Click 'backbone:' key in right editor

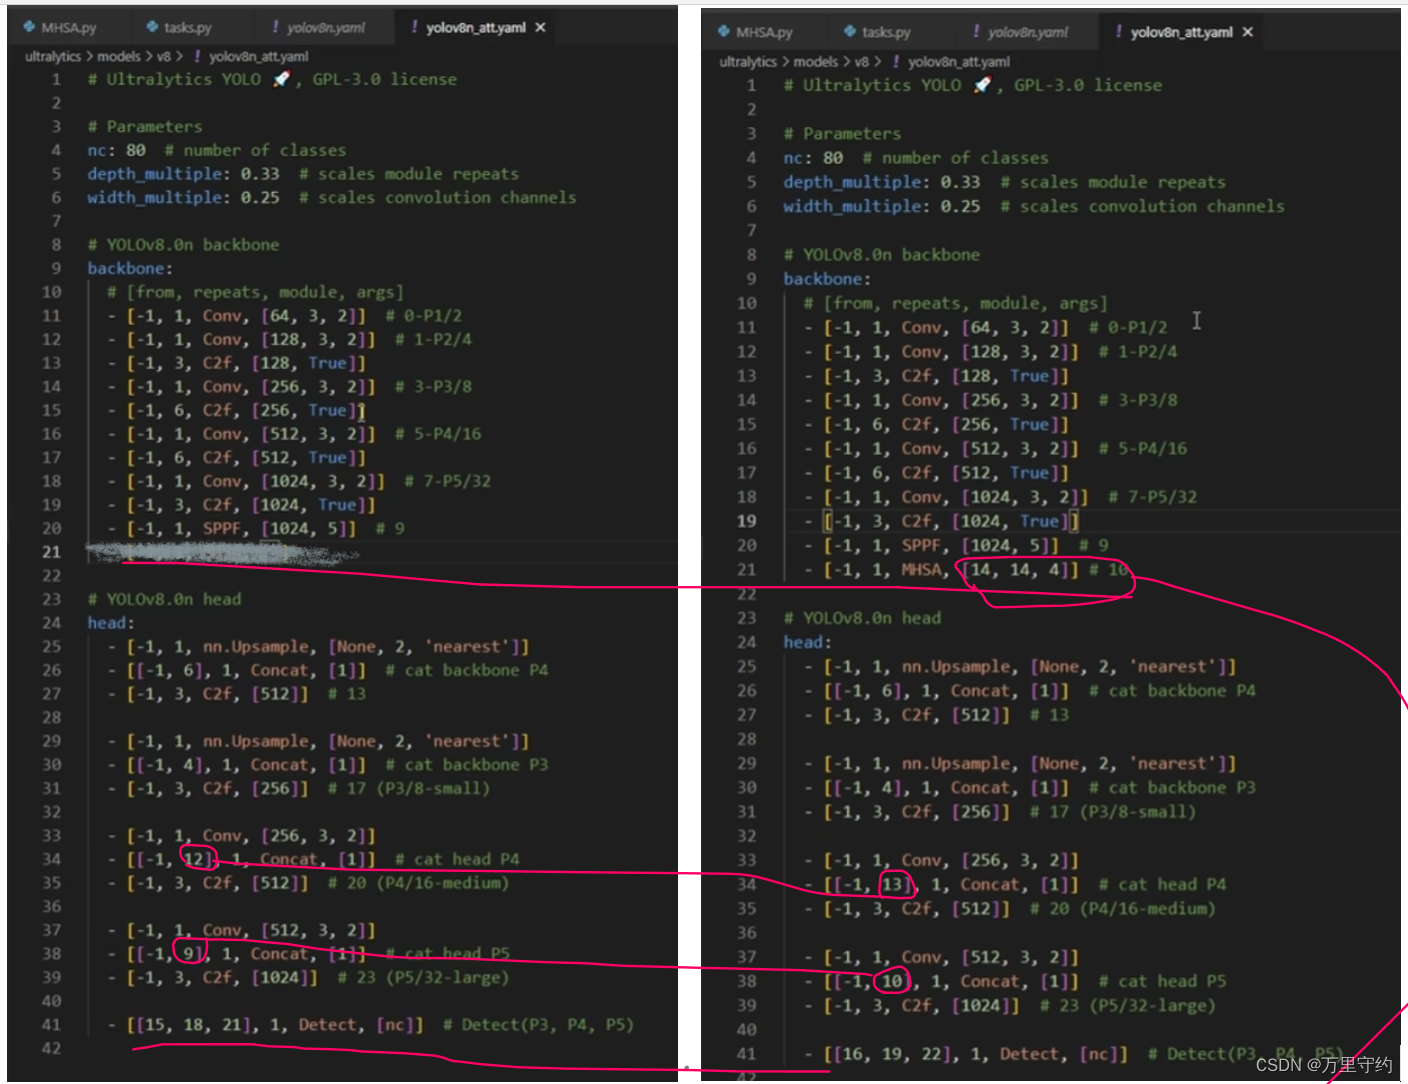[x=827, y=279]
